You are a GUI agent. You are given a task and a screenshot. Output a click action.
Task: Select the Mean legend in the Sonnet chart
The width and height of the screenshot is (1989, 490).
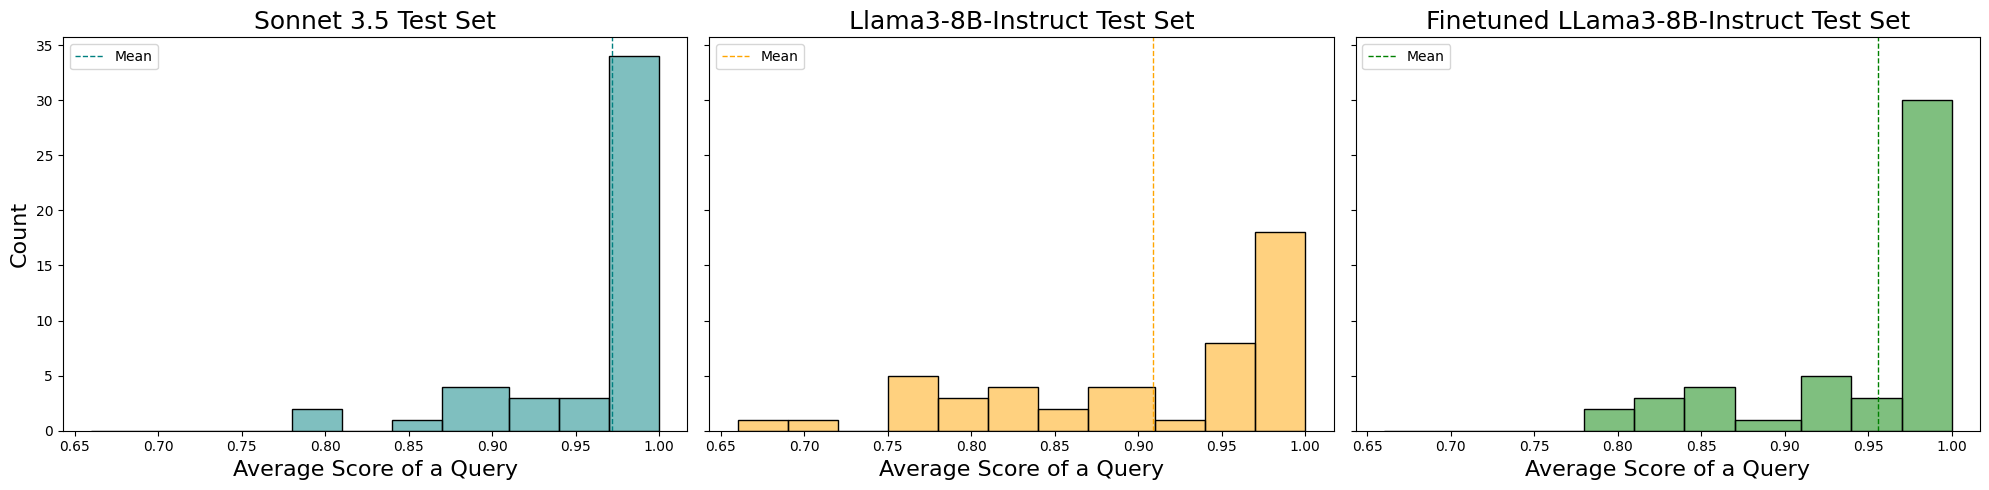point(114,57)
